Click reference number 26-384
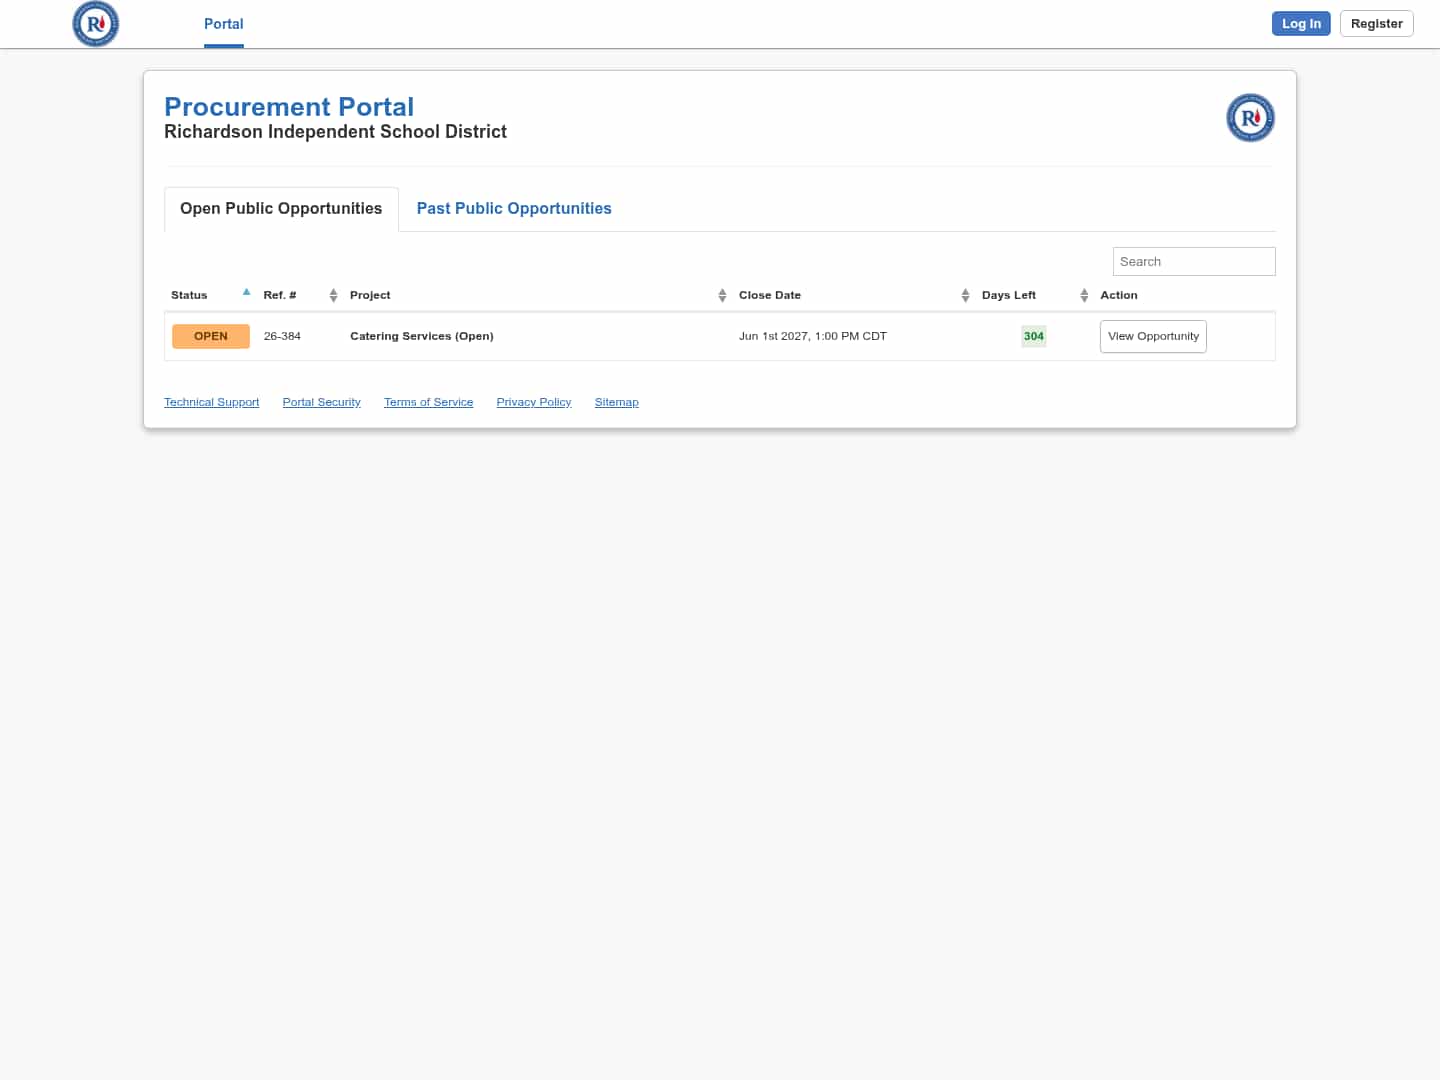Image resolution: width=1440 pixels, height=1080 pixels. (282, 336)
